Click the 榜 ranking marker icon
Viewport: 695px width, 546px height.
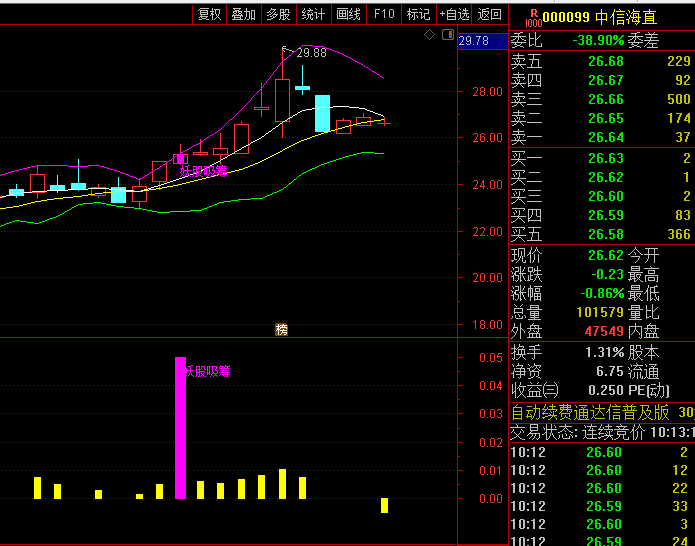tap(281, 329)
